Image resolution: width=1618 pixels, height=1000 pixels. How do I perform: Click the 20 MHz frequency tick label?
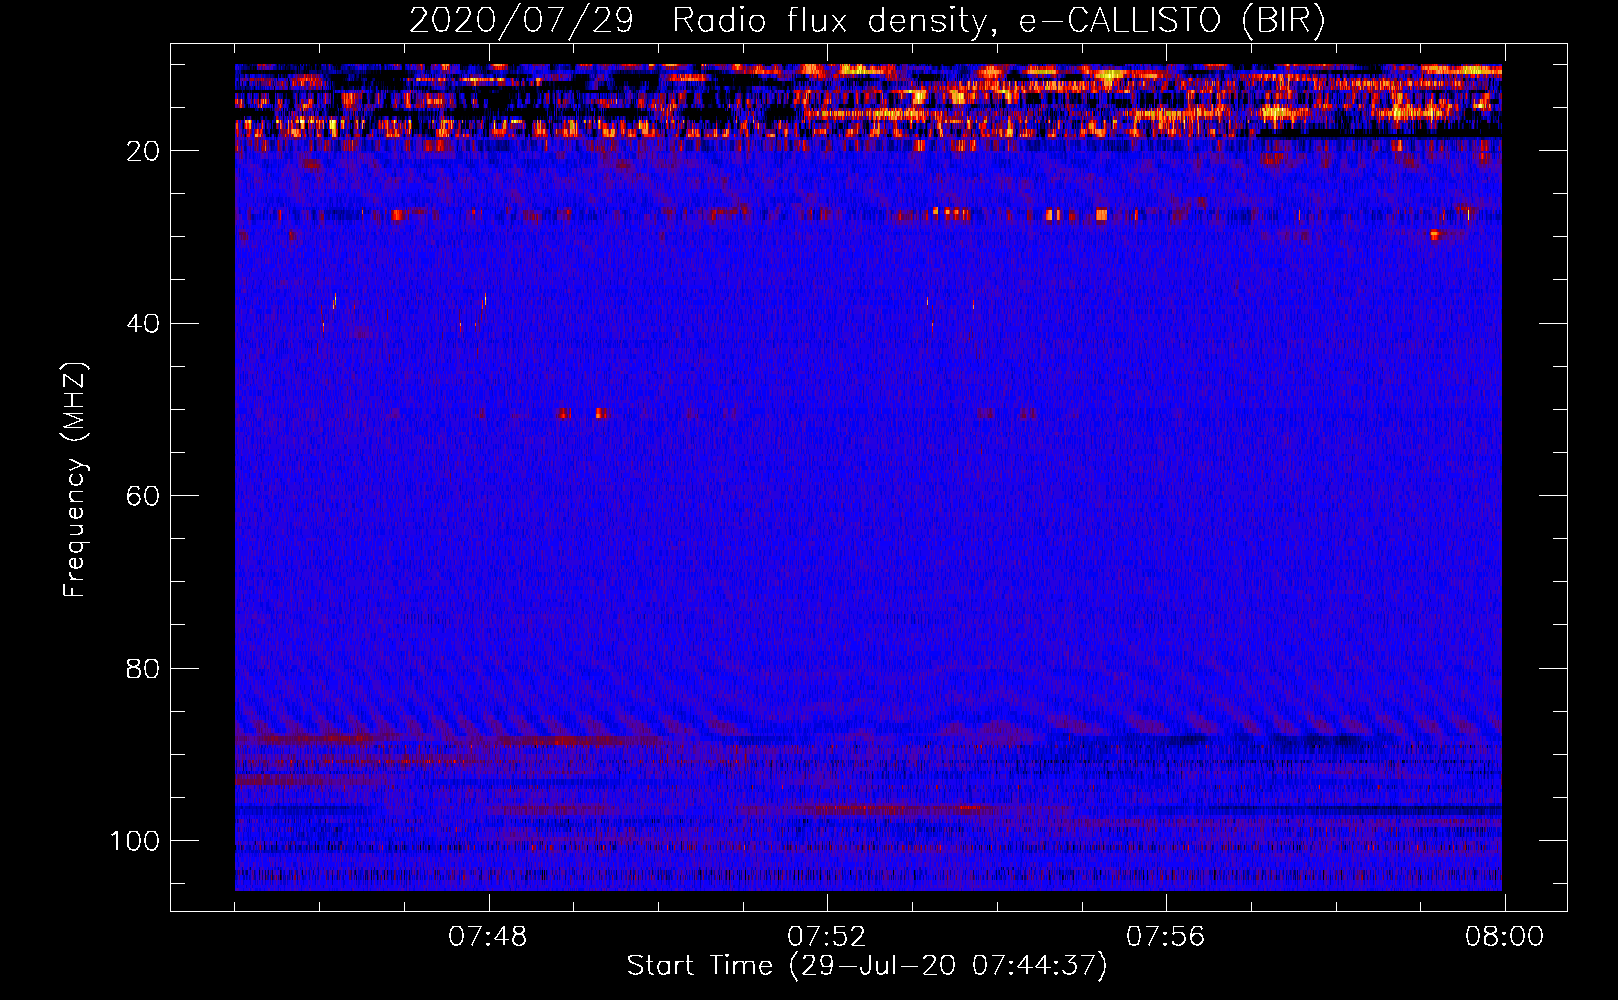(144, 151)
